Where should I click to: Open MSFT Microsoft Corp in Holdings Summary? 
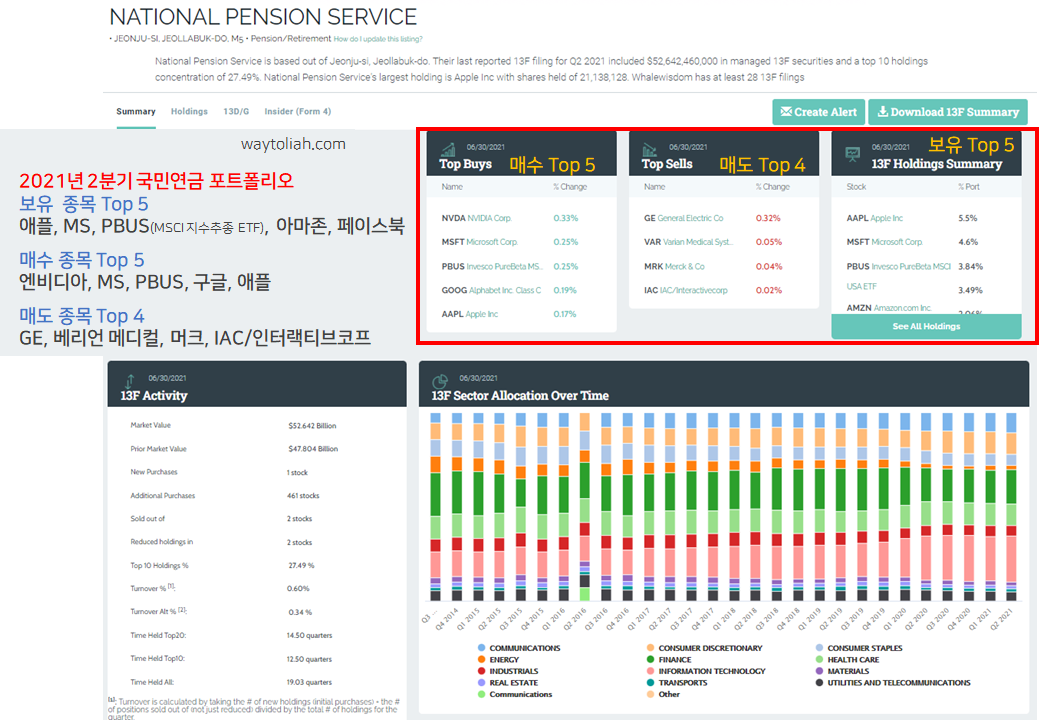pyautogui.click(x=884, y=242)
